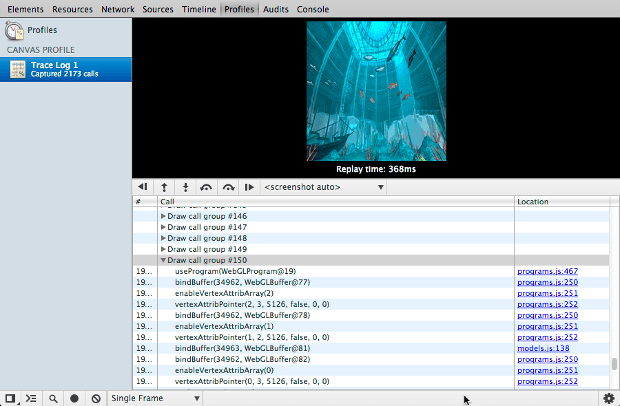Toggle the record capture button

pyautogui.click(x=74, y=398)
